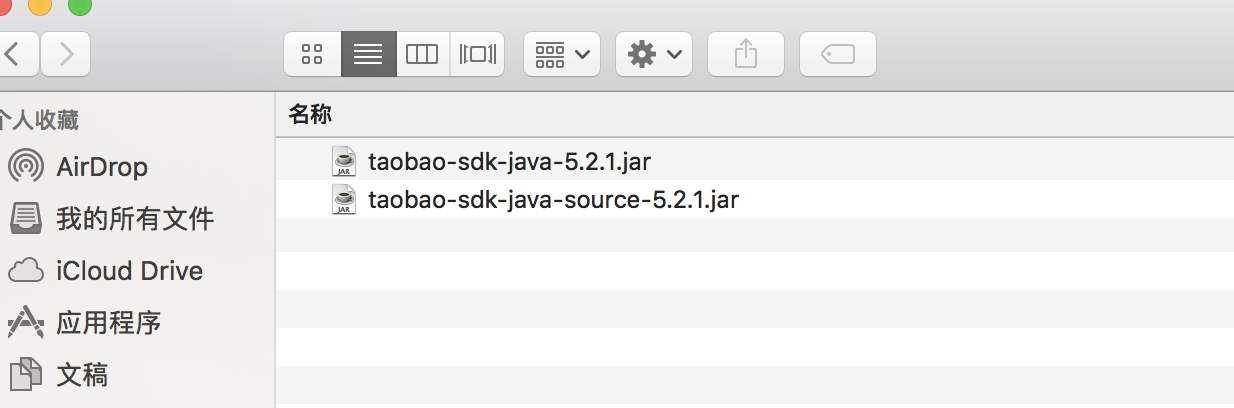Click the AirDrop sidebar icon

pyautogui.click(x=27, y=166)
